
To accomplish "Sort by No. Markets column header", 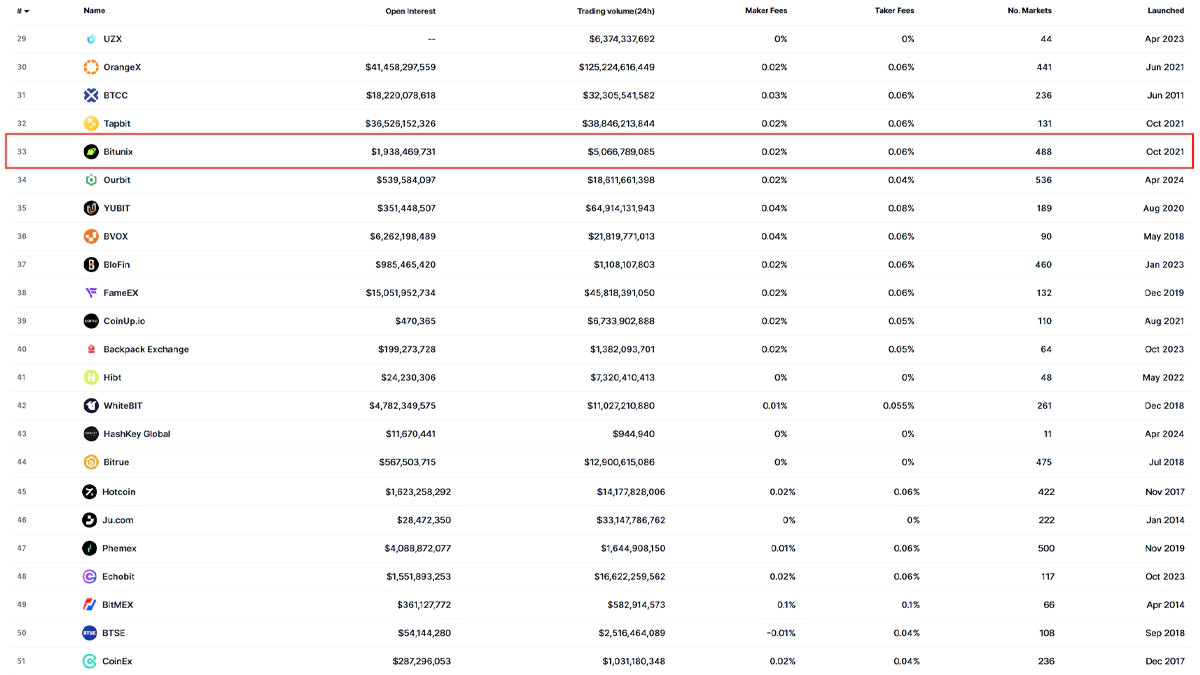I will pos(1029,11).
